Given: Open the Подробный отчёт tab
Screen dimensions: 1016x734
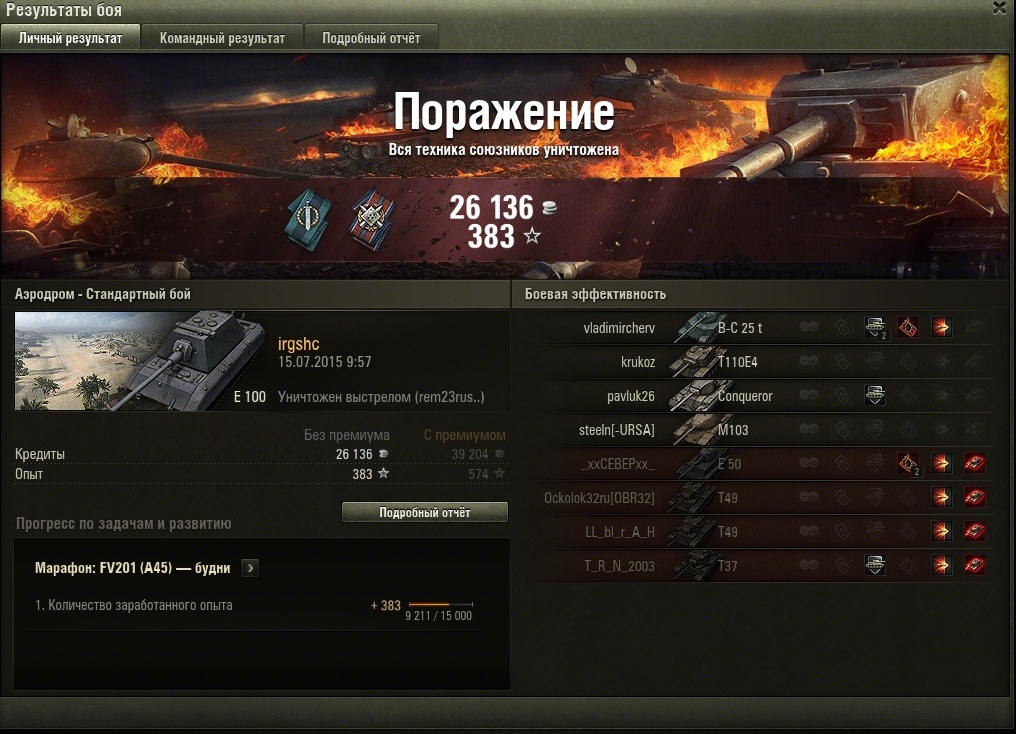Looking at the screenshot, I should [x=371, y=38].
